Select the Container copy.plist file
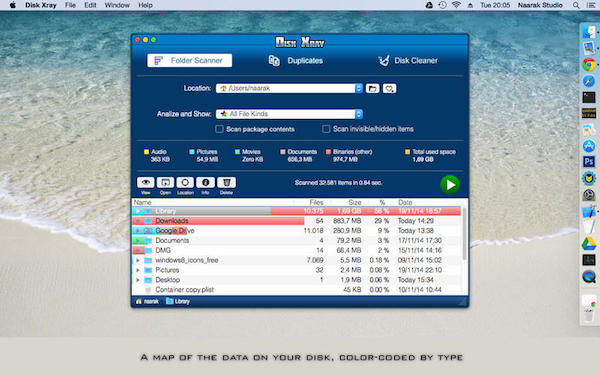Viewport: 600px width, 375px height. point(184,290)
